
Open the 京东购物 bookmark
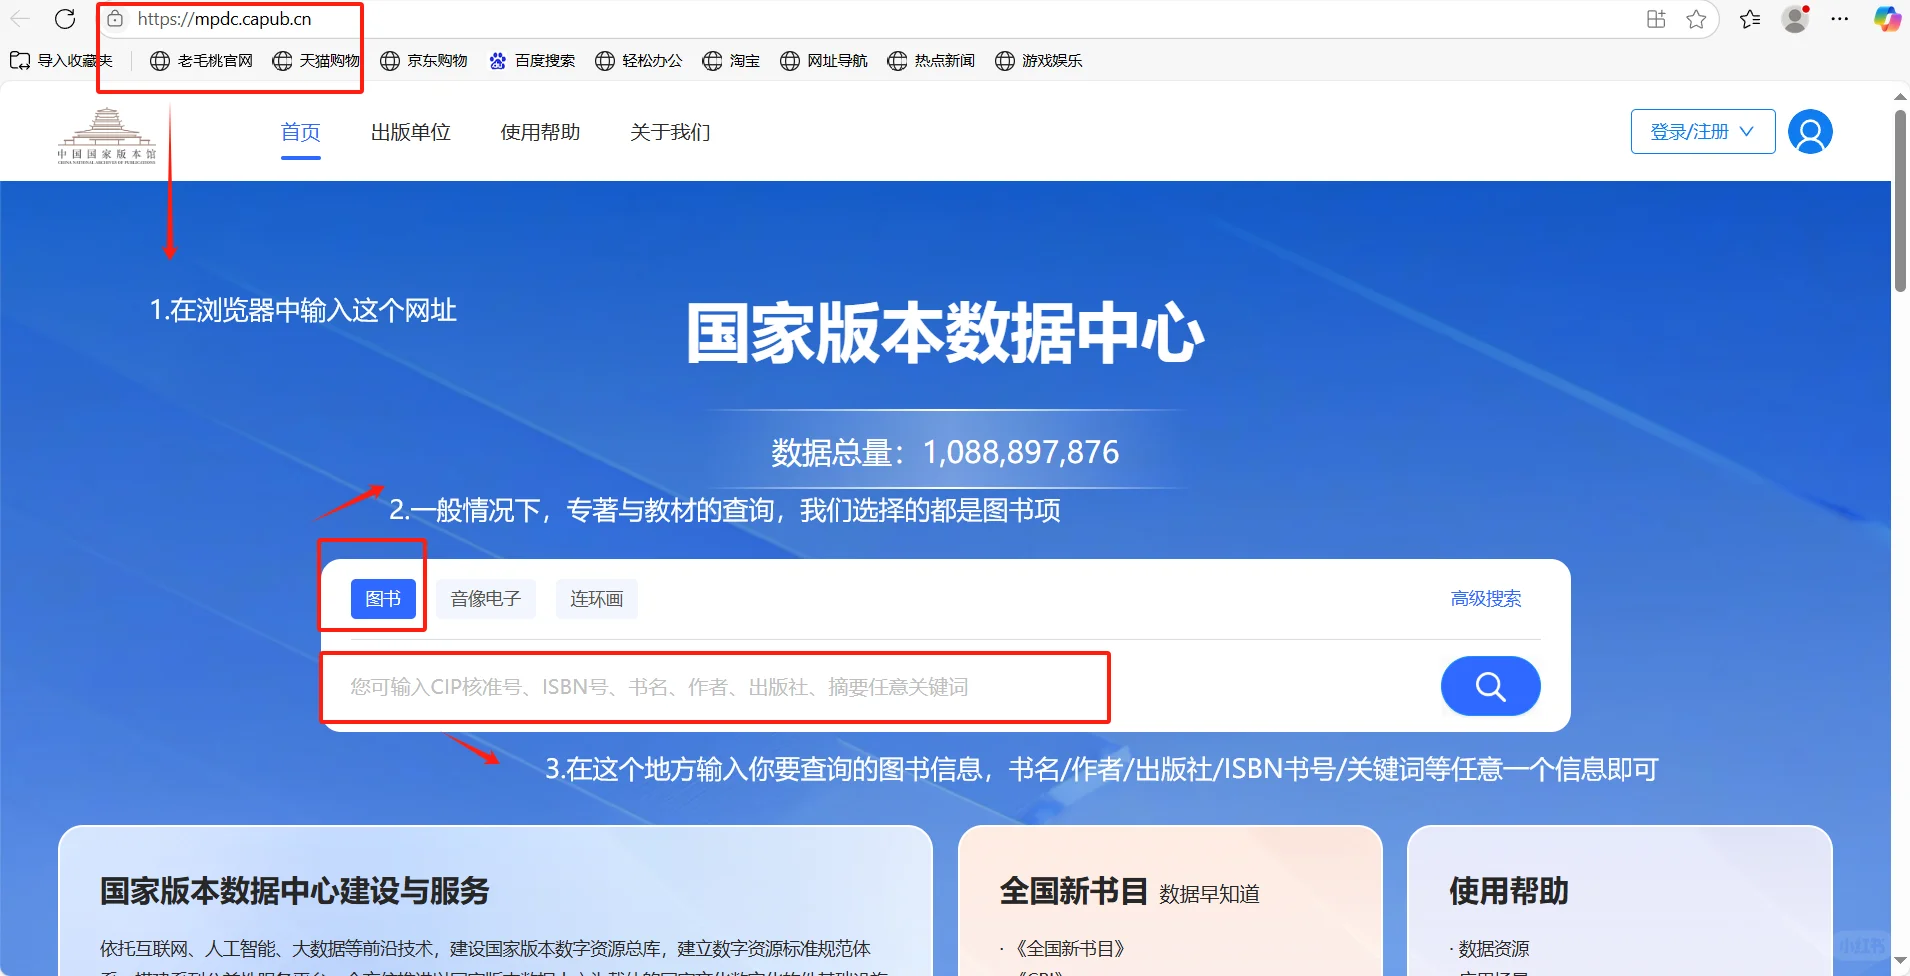424,61
